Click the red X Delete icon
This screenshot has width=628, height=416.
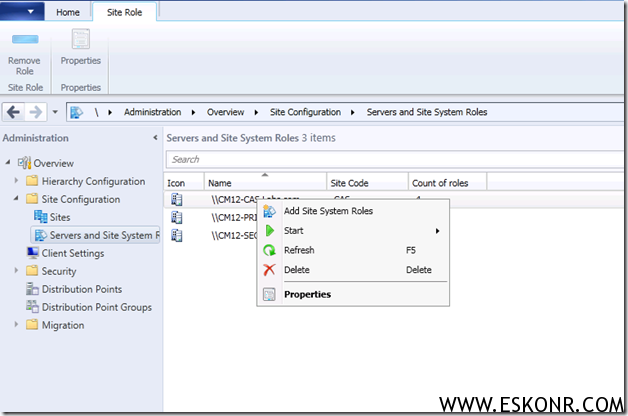[269, 270]
